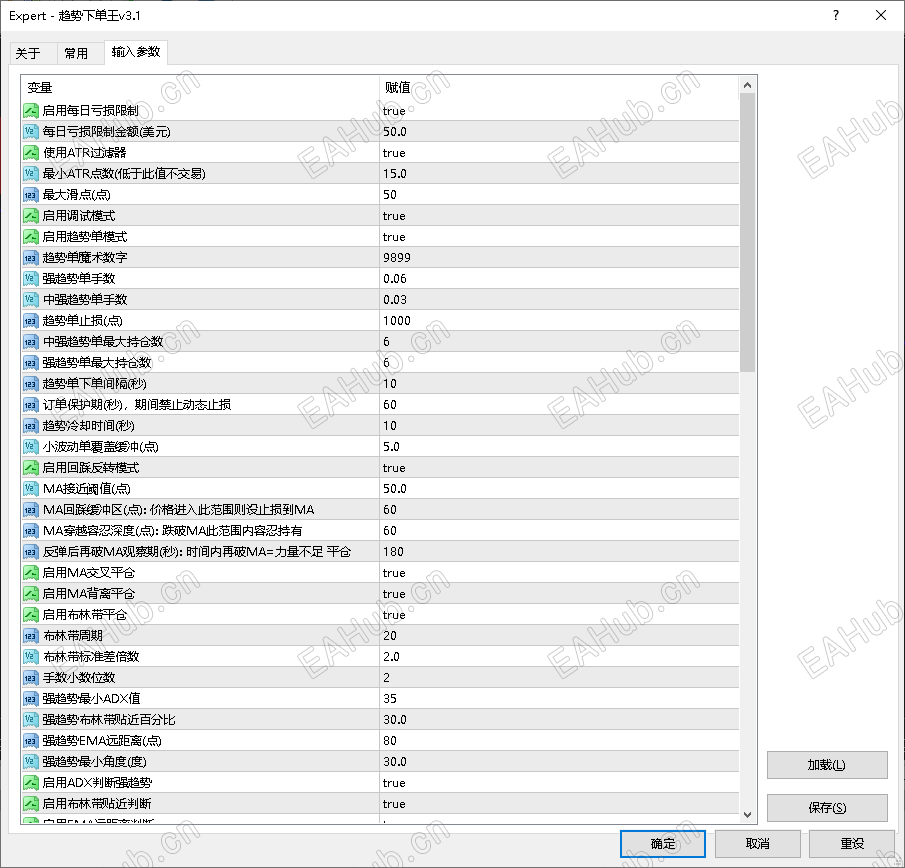The image size is (905, 868).
Task: Click the icon beside 中强趋势单最大持仓数
Action: (x=31, y=342)
